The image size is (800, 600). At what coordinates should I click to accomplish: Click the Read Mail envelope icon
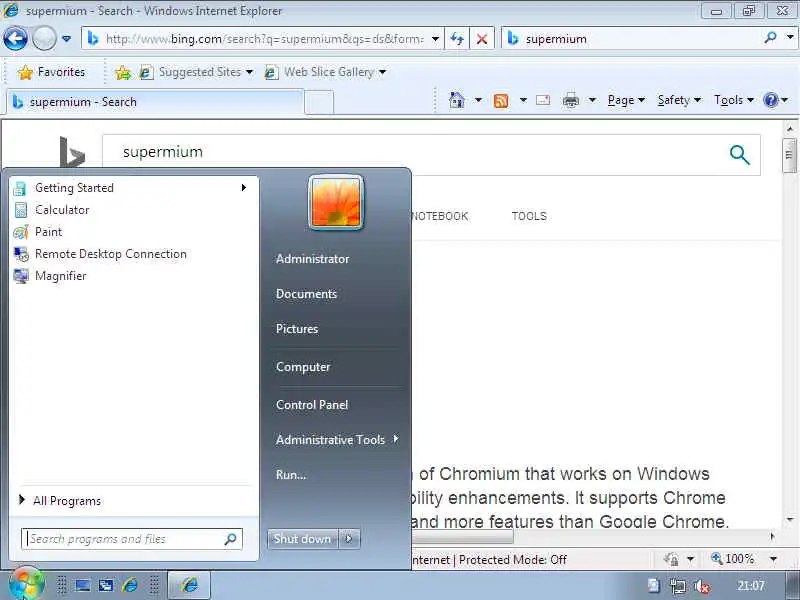[543, 100]
